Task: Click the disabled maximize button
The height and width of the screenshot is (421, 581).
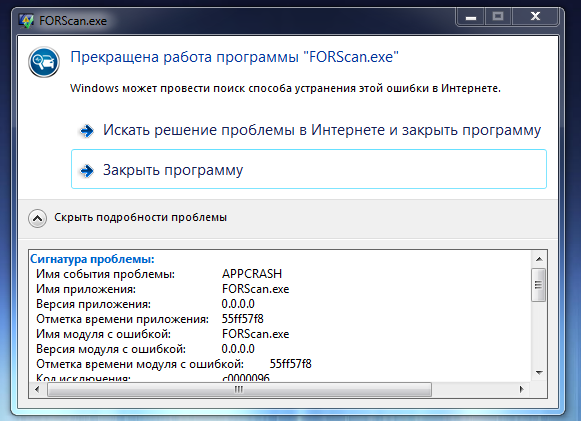Action: tap(498, 17)
